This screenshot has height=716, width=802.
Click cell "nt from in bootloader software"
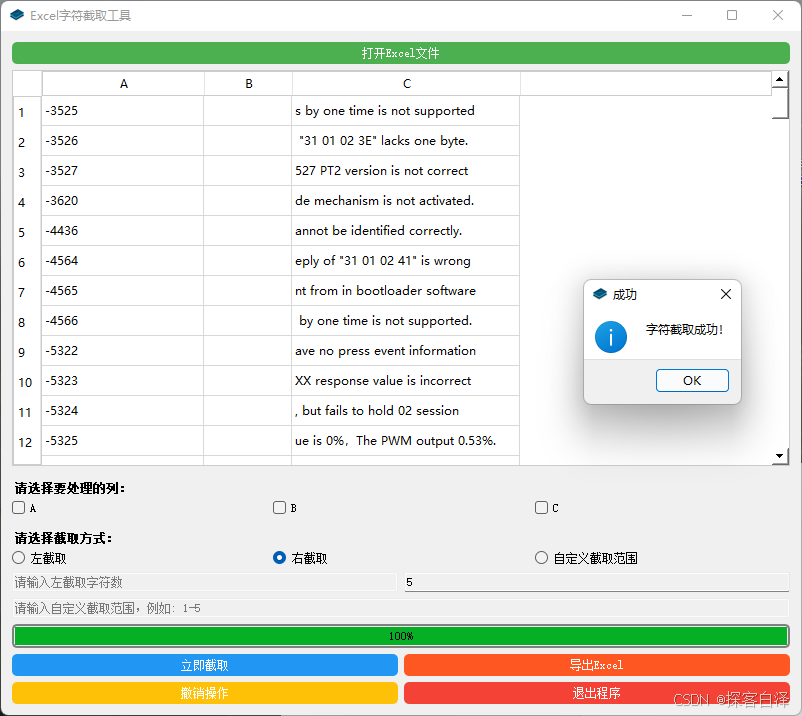(406, 290)
